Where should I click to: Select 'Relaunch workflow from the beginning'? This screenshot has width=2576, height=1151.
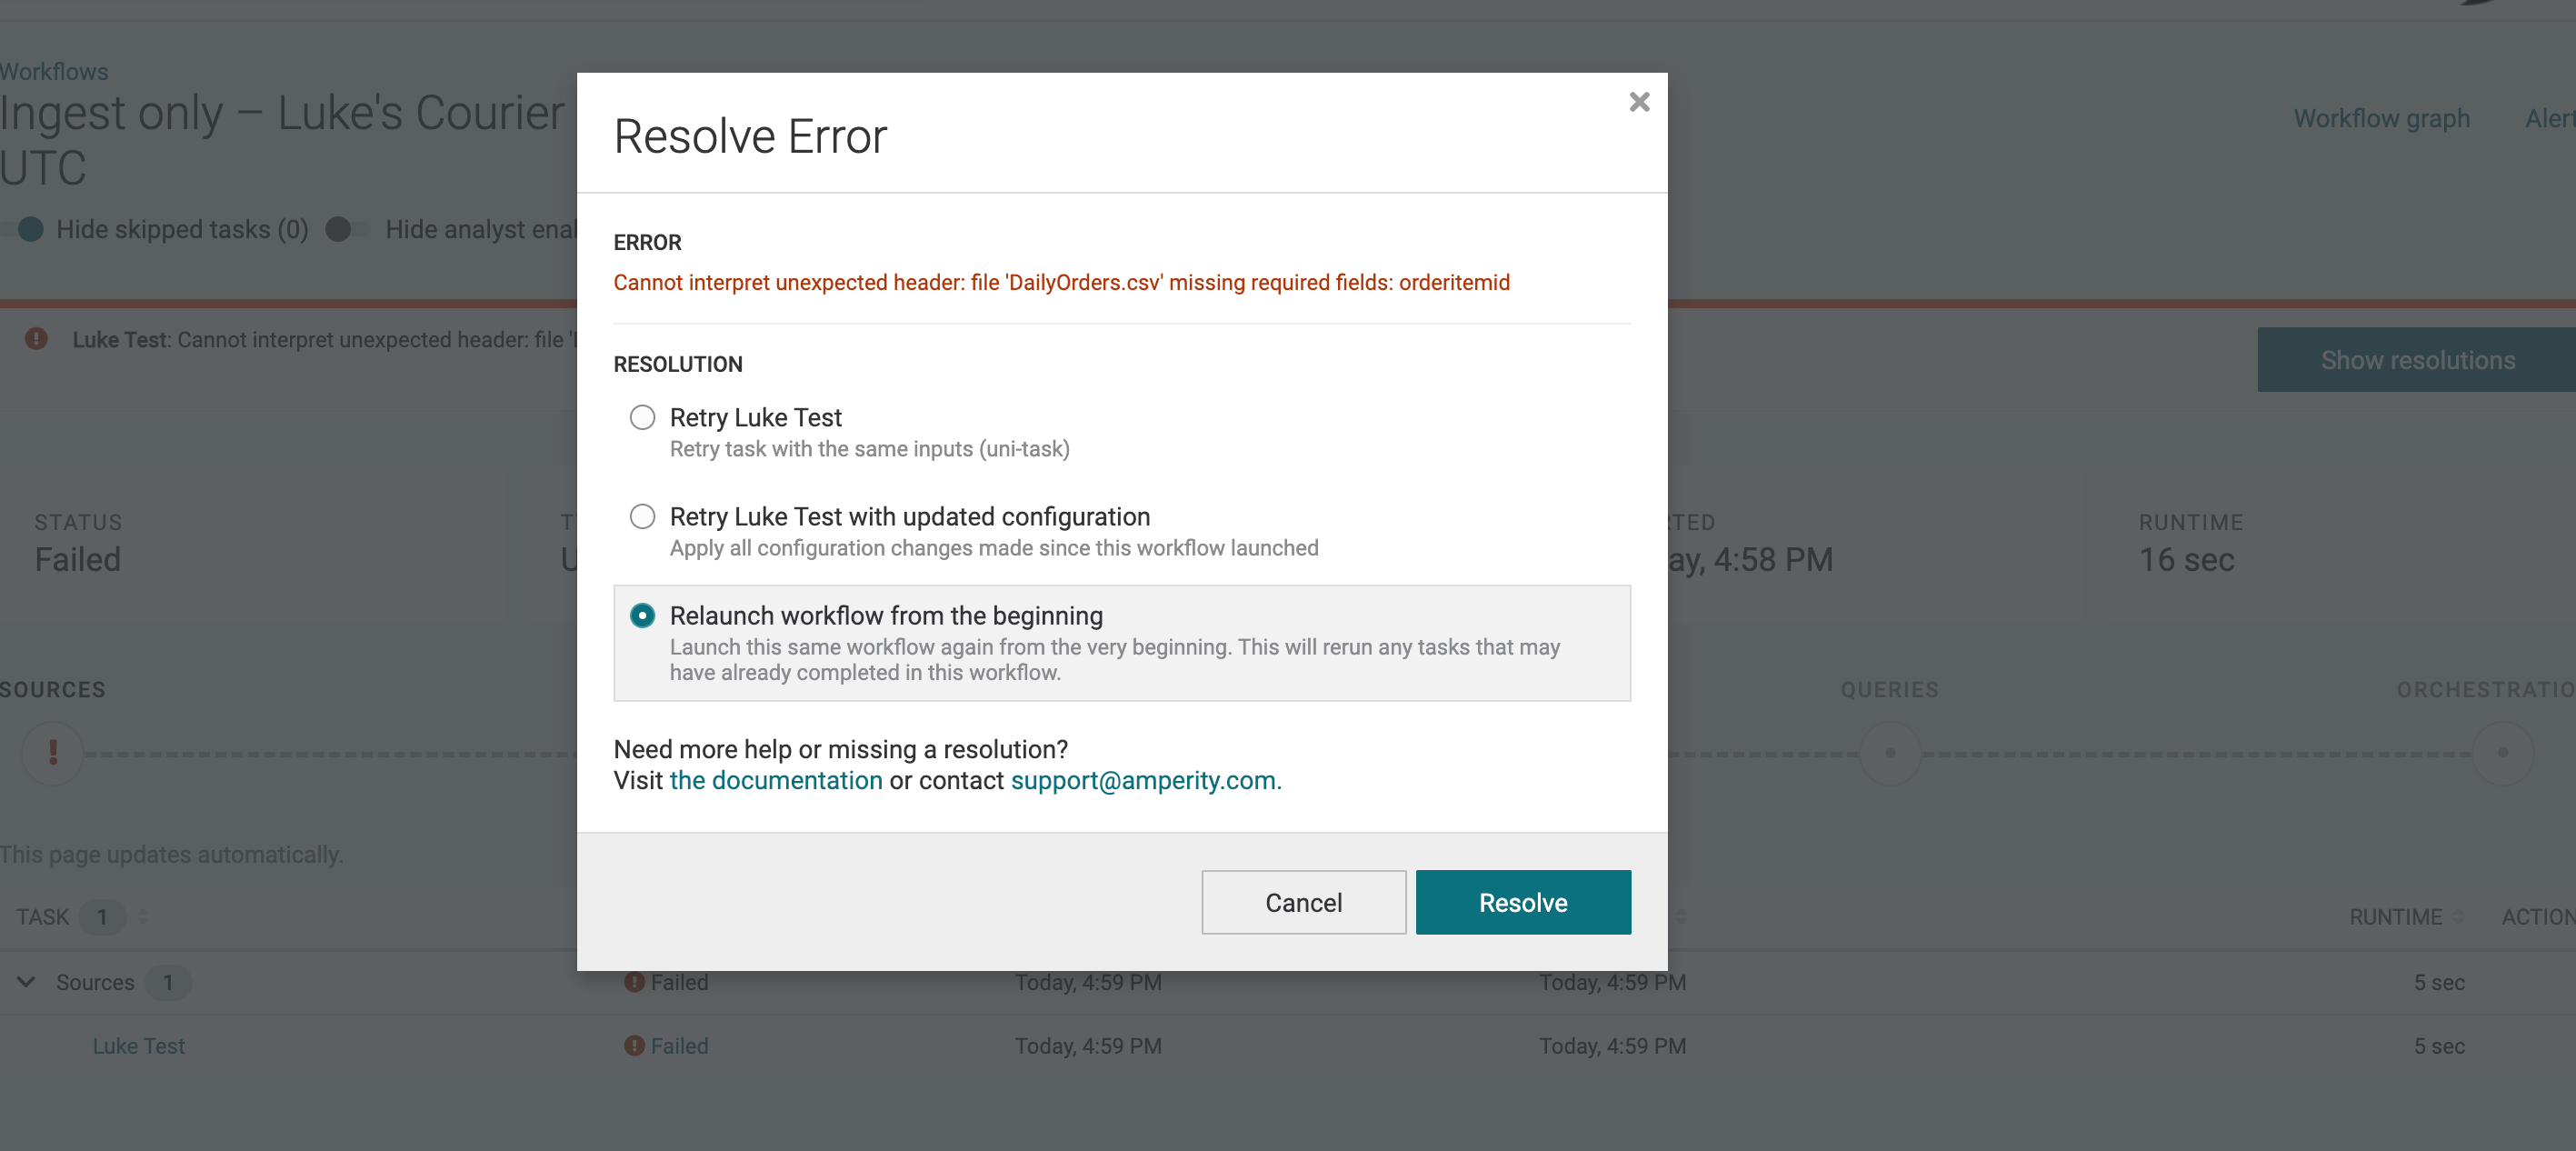point(643,615)
